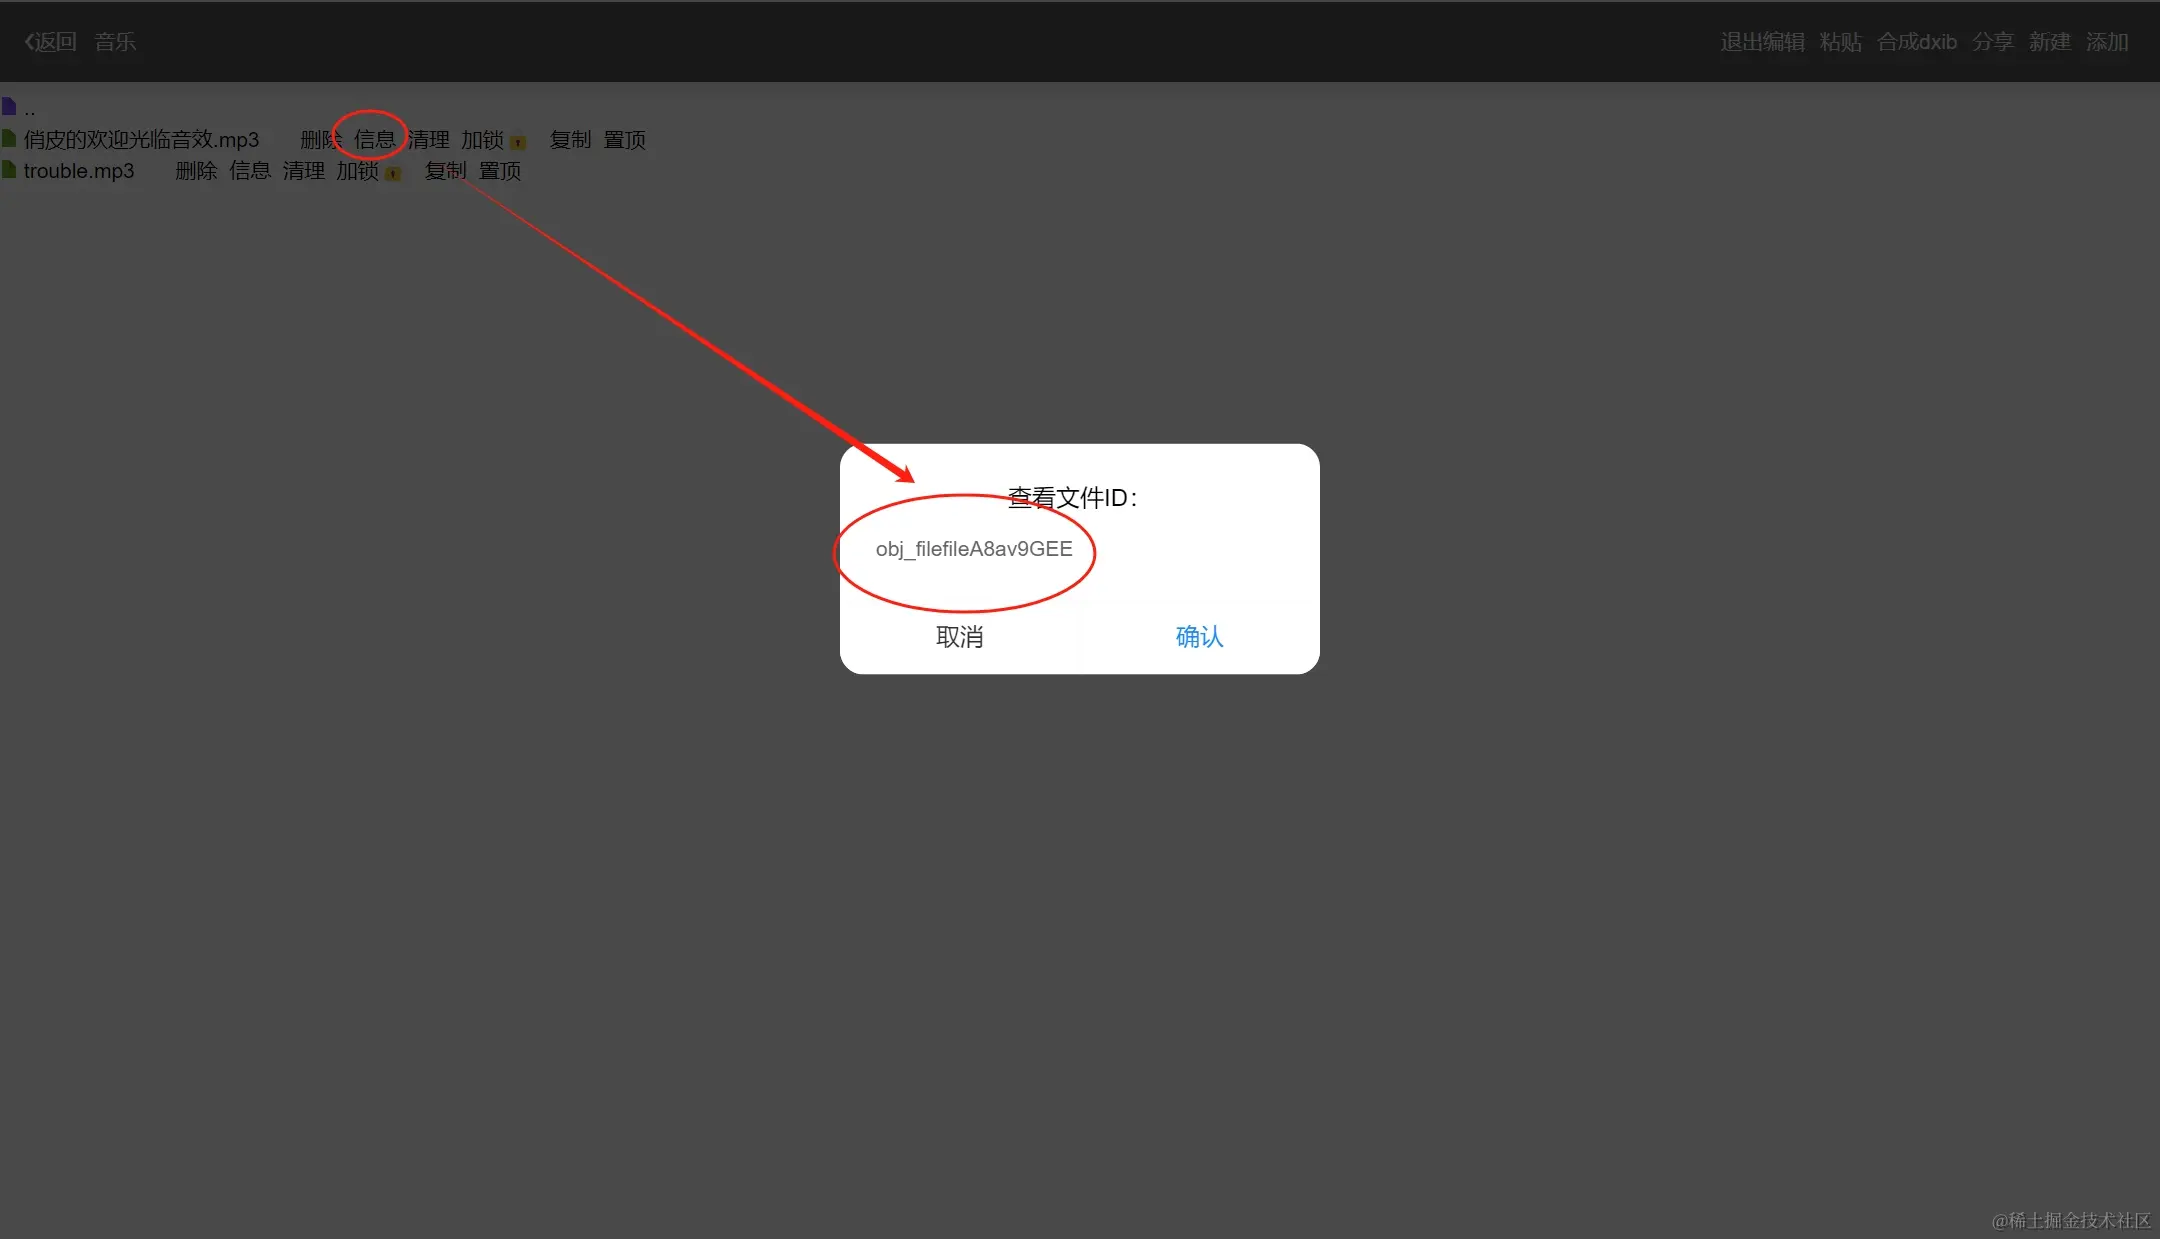Click 添加 in the top bar
Screen dimensions: 2160x1239
tap(2106, 42)
